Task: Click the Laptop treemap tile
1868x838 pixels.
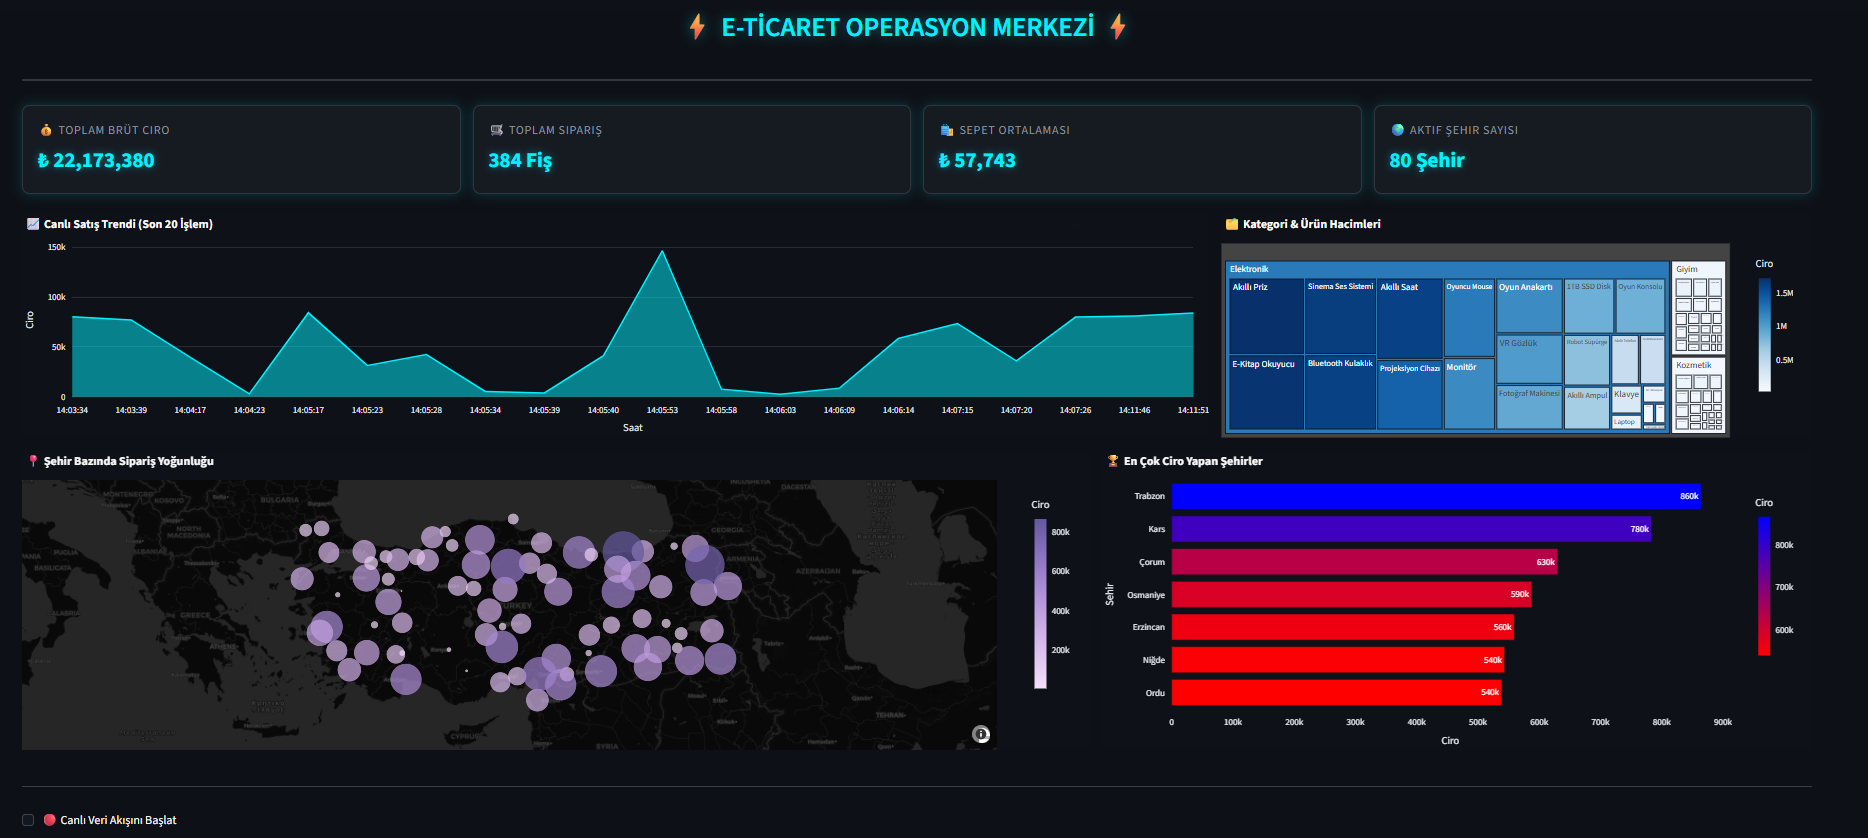Action: click(1625, 422)
